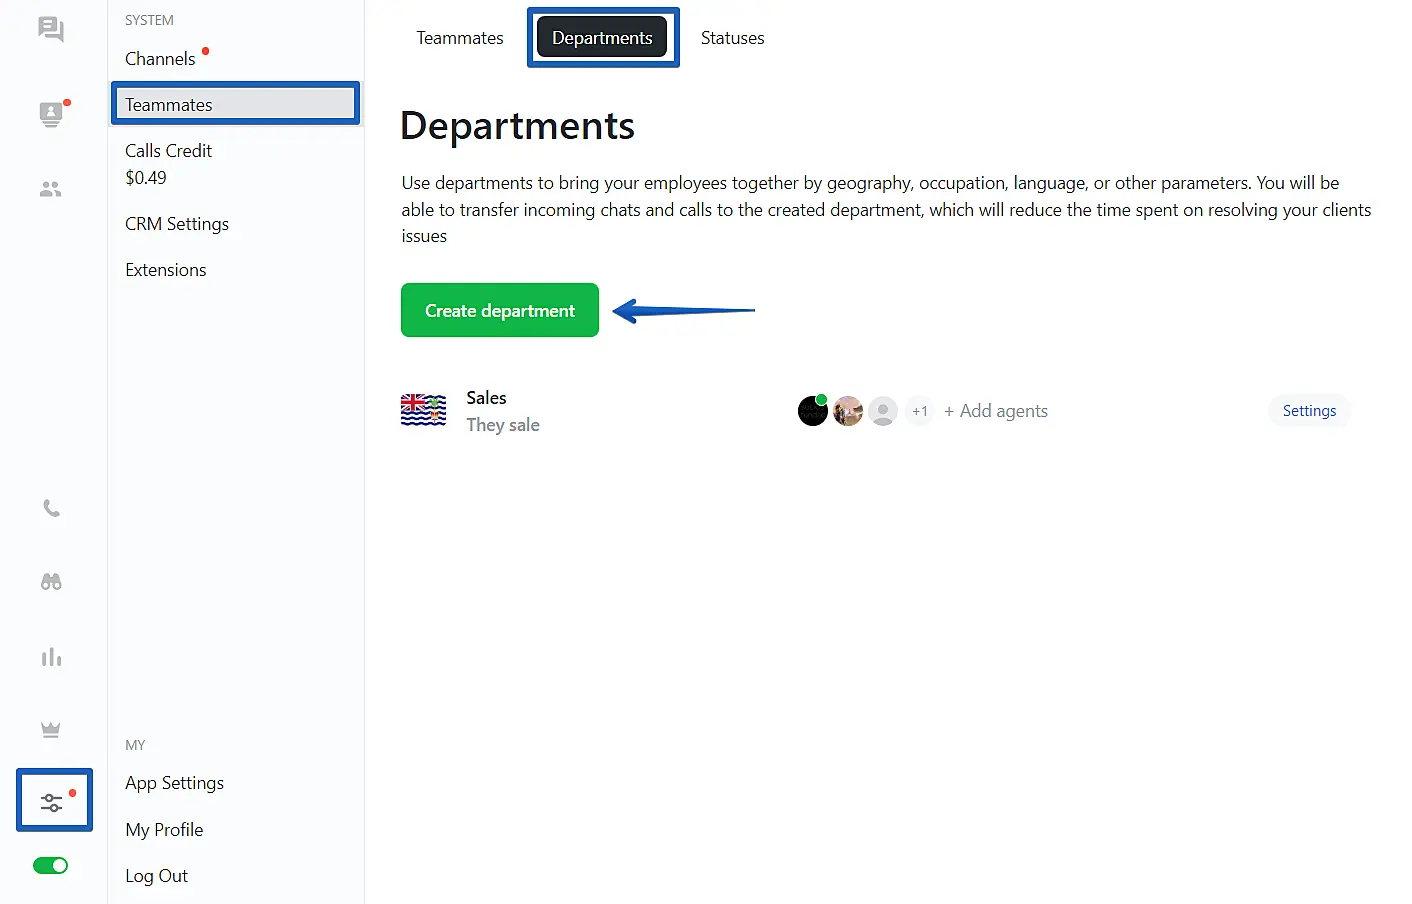The width and height of the screenshot is (1412, 904).
Task: Open the visitors contact card icon
Action: point(51,114)
